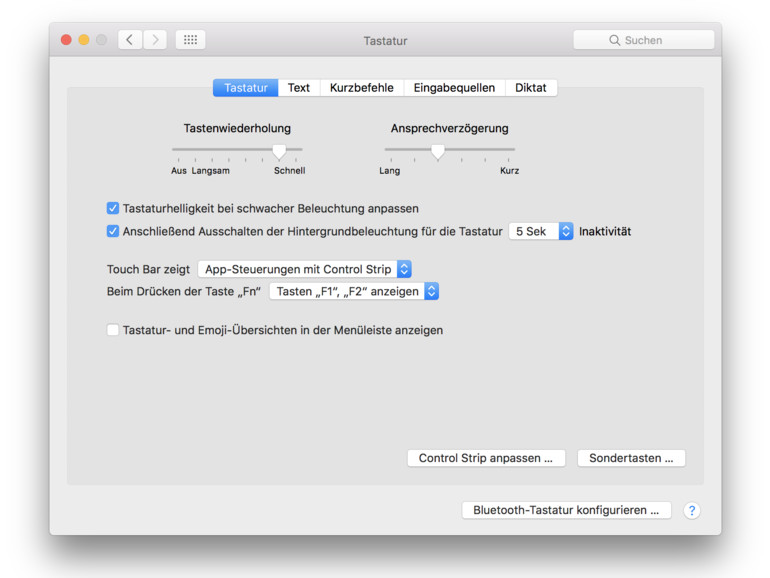This screenshot has width=770, height=578.
Task: Click the Ansprechverzögerung slider thumb
Action: pyautogui.click(x=438, y=152)
